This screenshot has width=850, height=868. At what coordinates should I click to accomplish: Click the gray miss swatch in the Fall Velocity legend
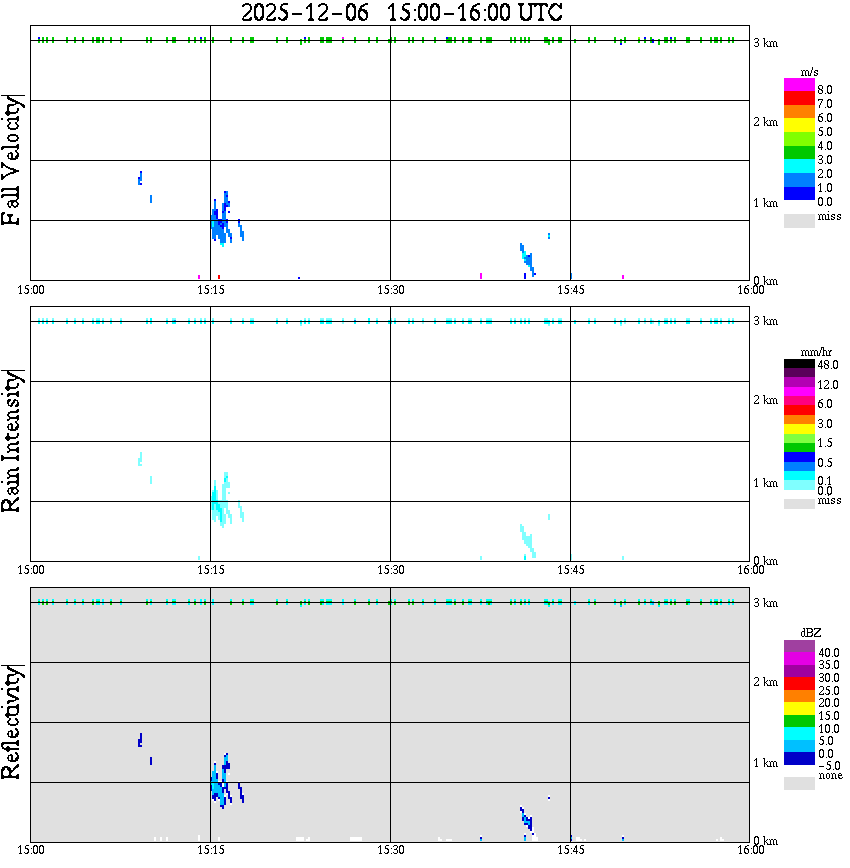click(x=799, y=220)
